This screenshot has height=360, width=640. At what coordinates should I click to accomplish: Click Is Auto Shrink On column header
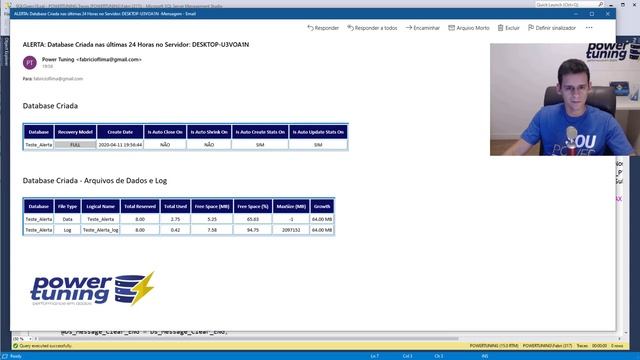[209, 132]
